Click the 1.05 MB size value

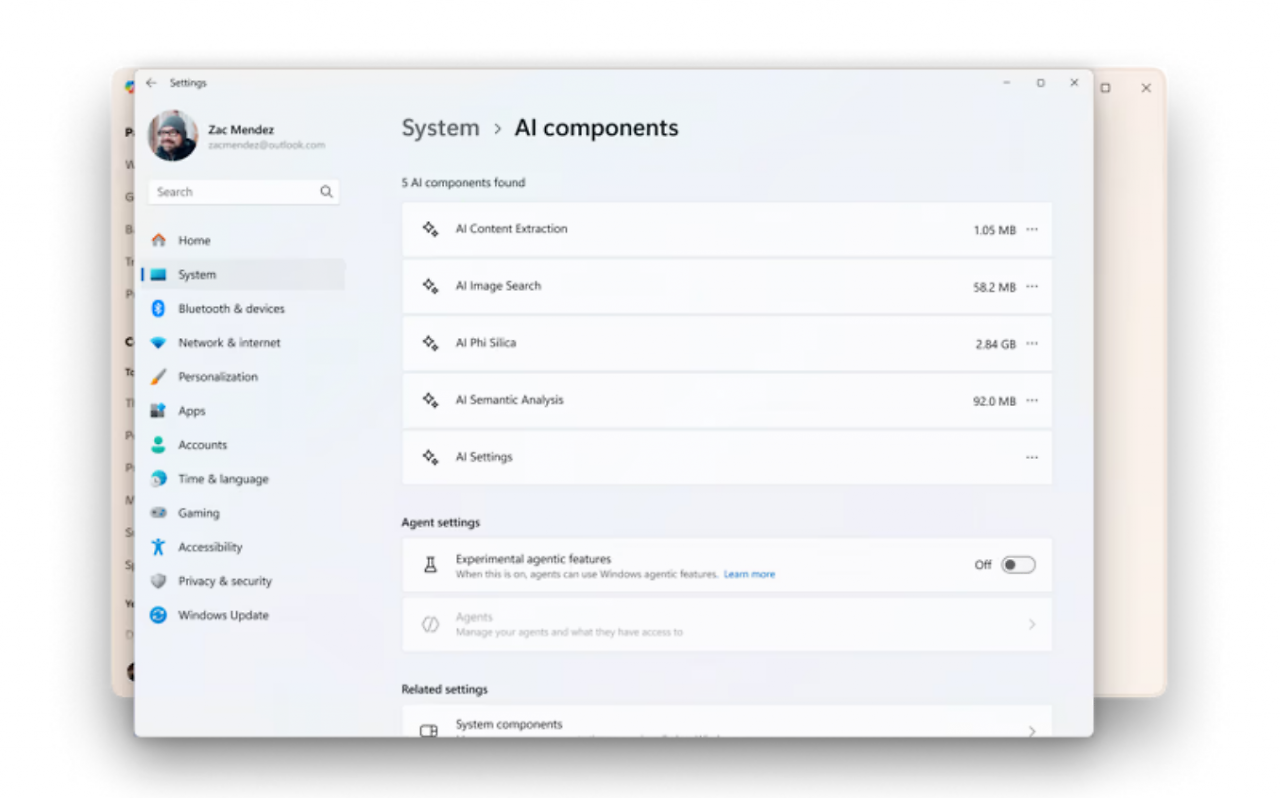994,230
